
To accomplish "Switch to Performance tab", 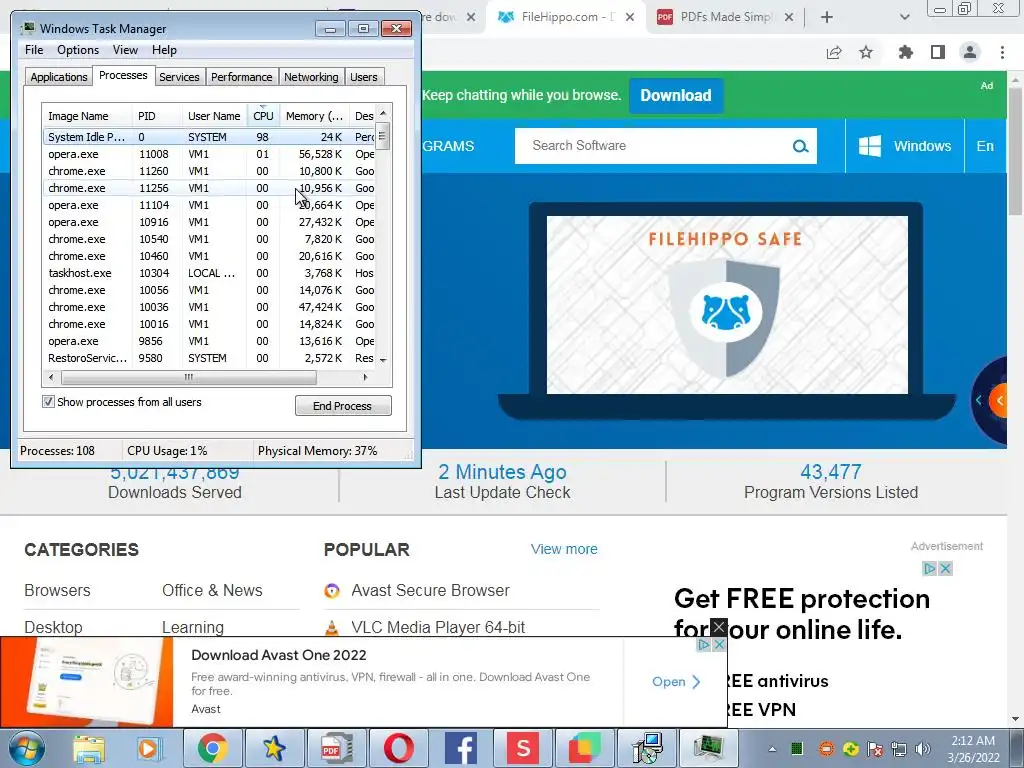I will (241, 77).
